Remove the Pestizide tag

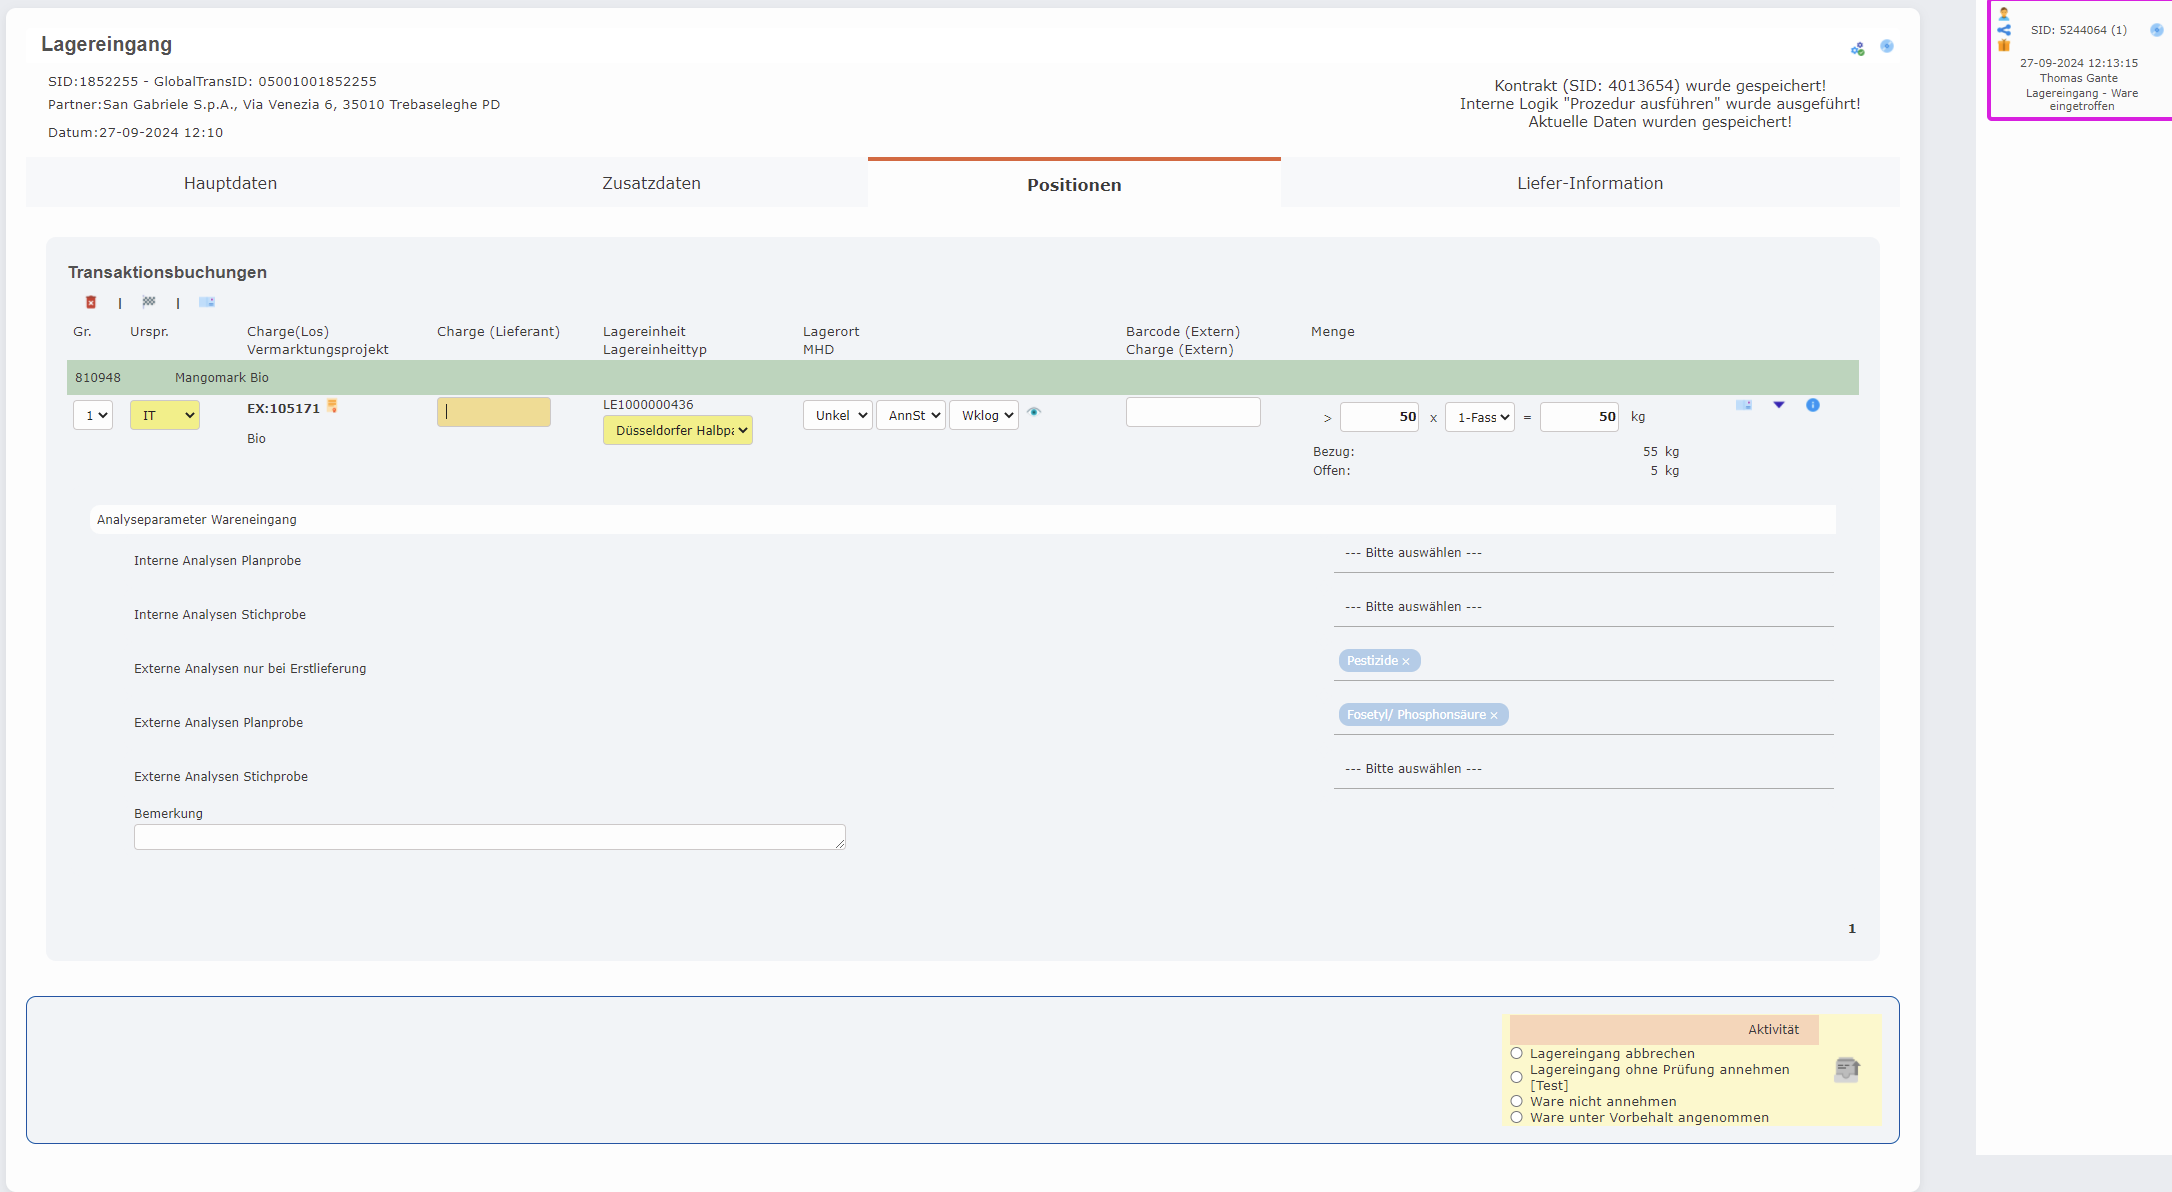coord(1406,661)
